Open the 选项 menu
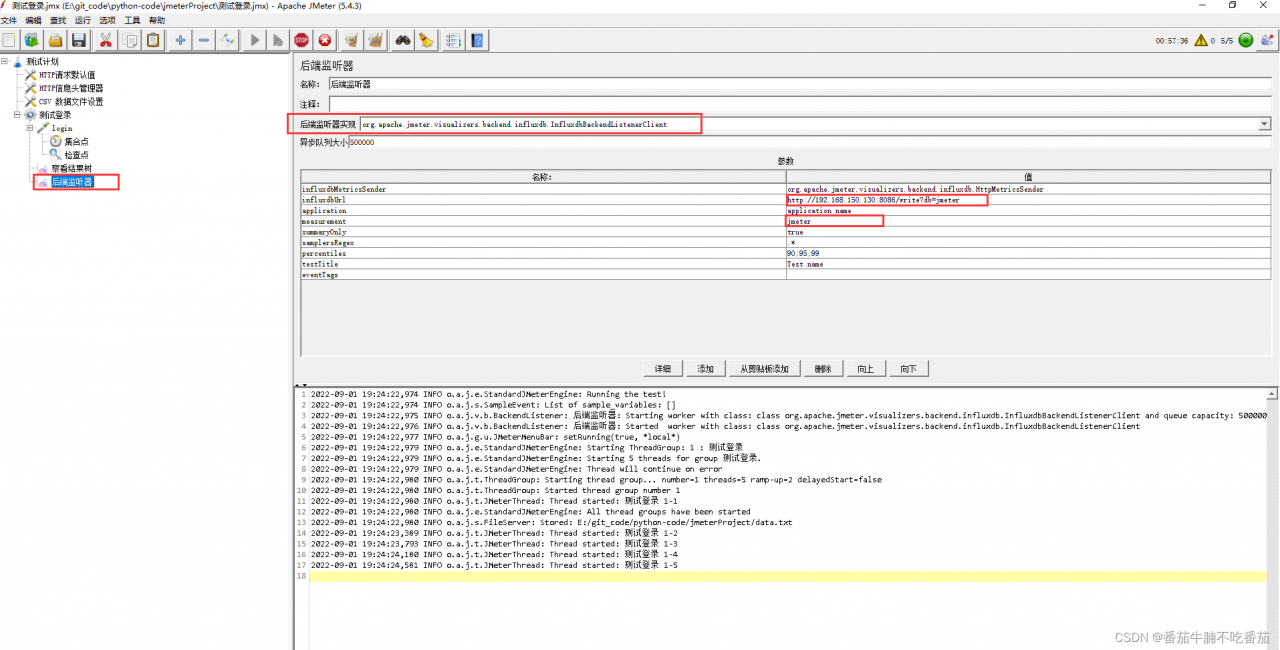Screen dimensions: 1280x650 click(x=108, y=21)
